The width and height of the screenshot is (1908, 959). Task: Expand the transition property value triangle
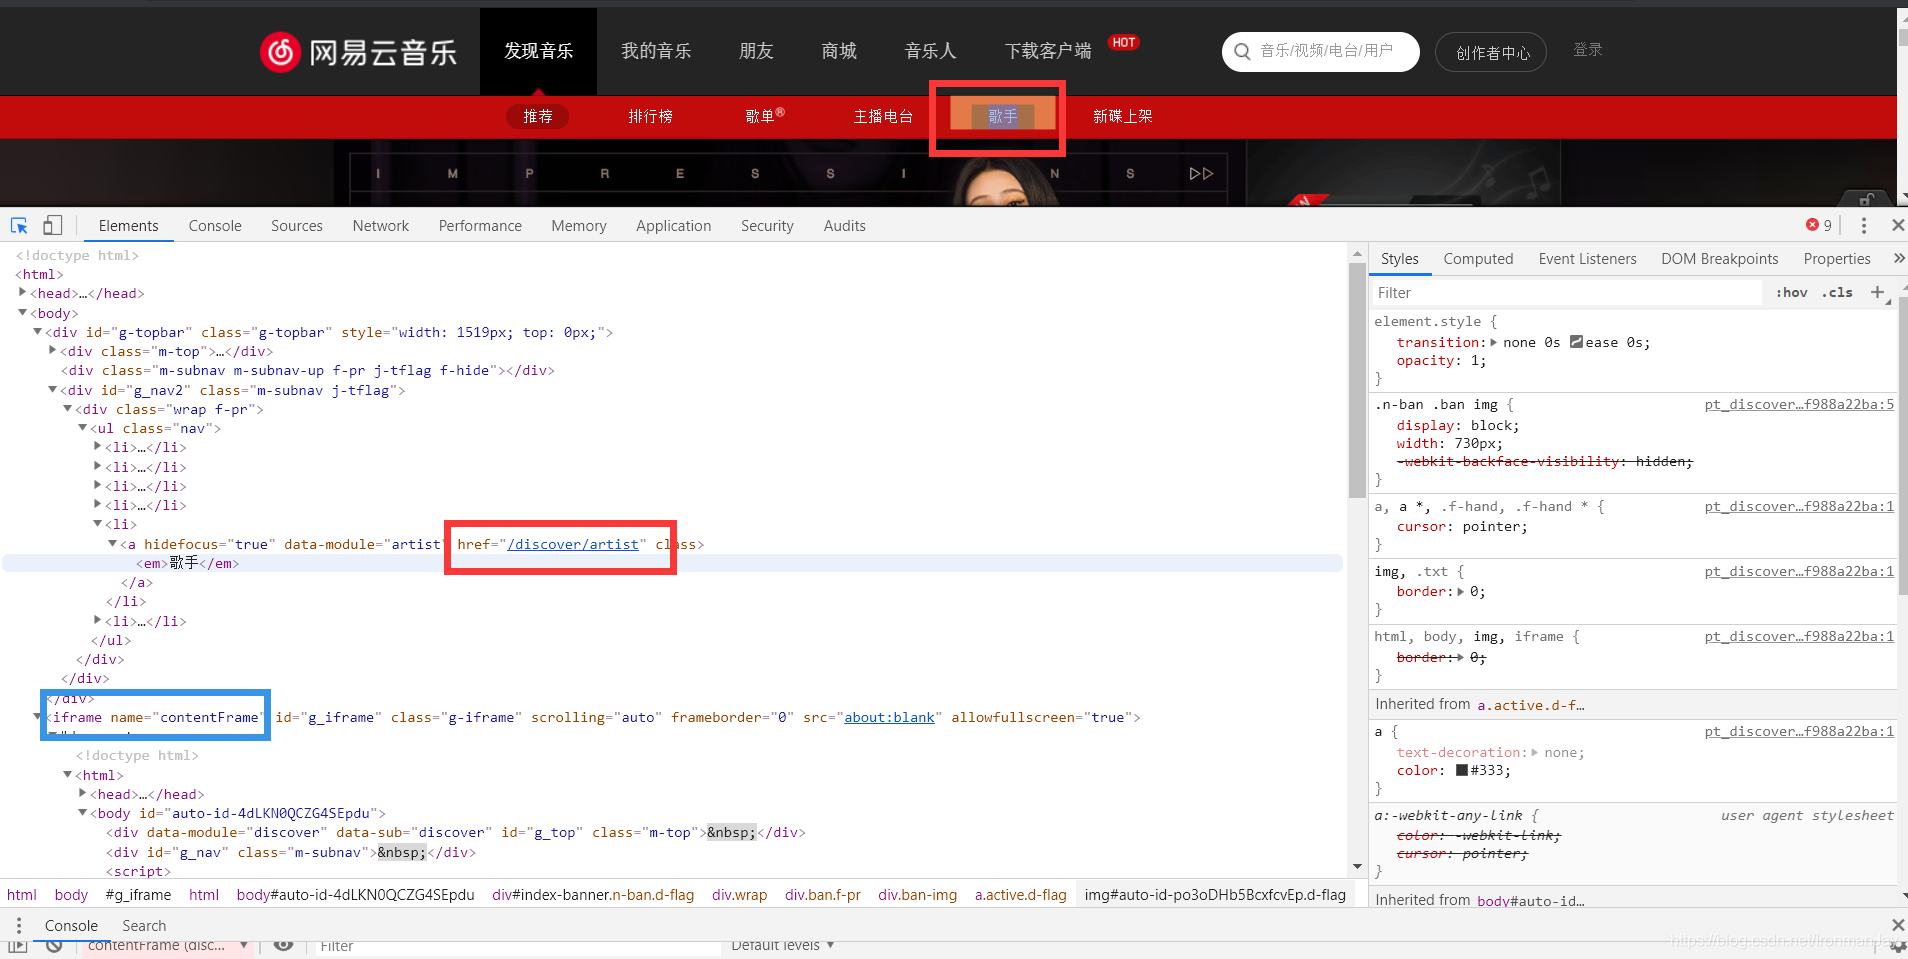(x=1494, y=342)
